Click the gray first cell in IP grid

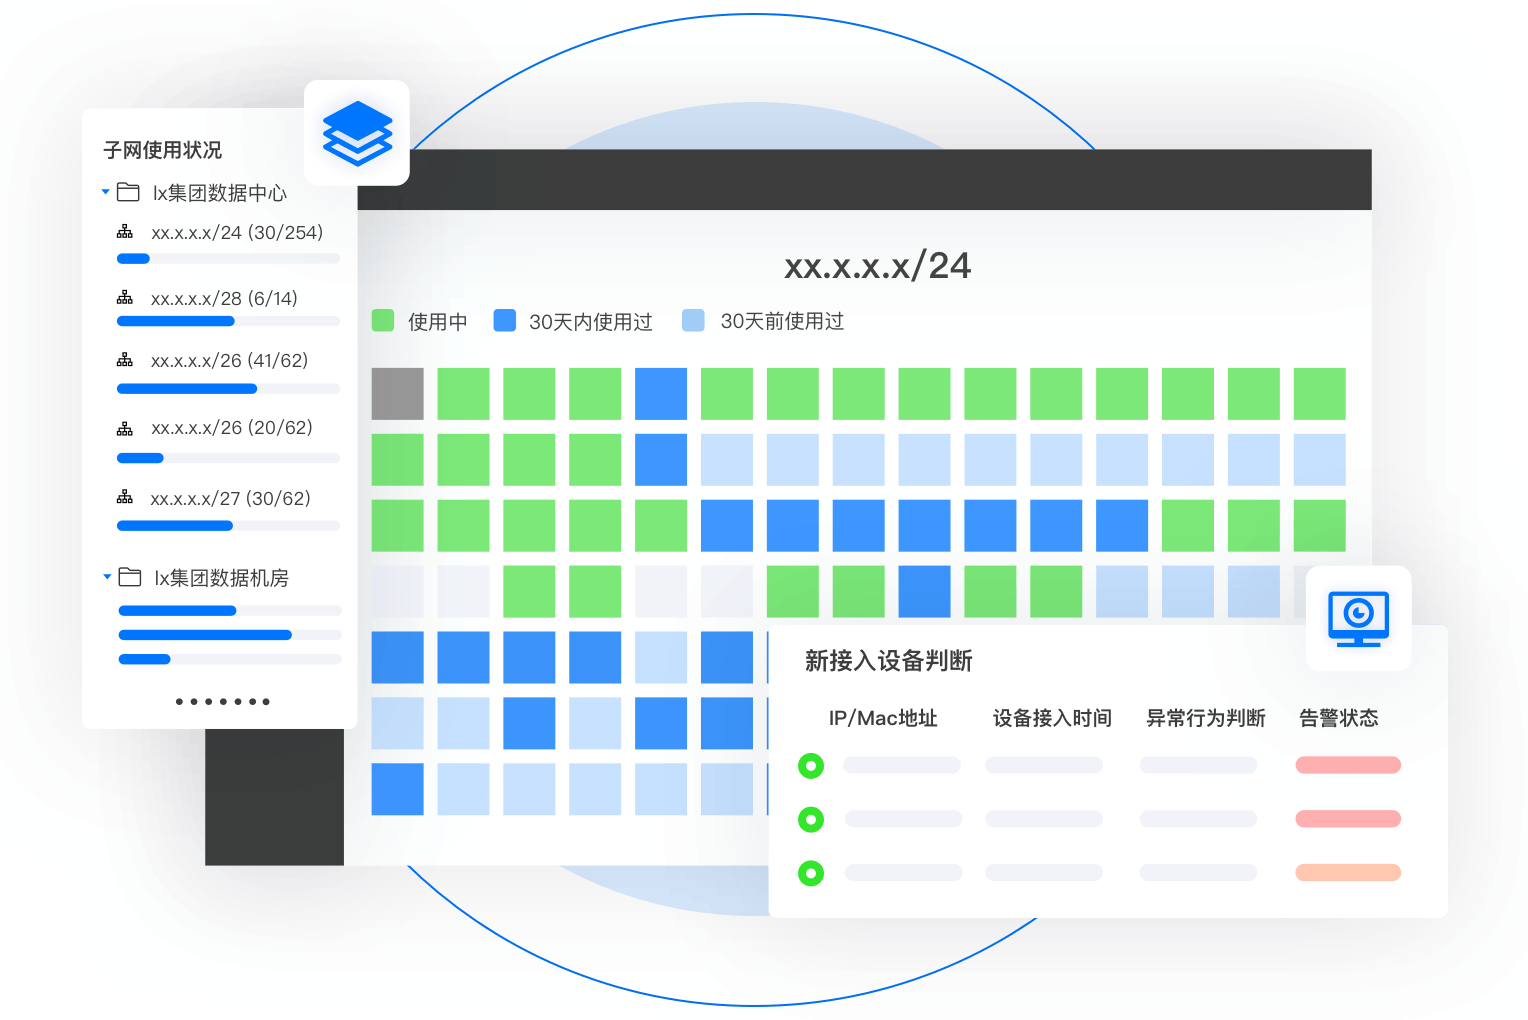pyautogui.click(x=397, y=394)
